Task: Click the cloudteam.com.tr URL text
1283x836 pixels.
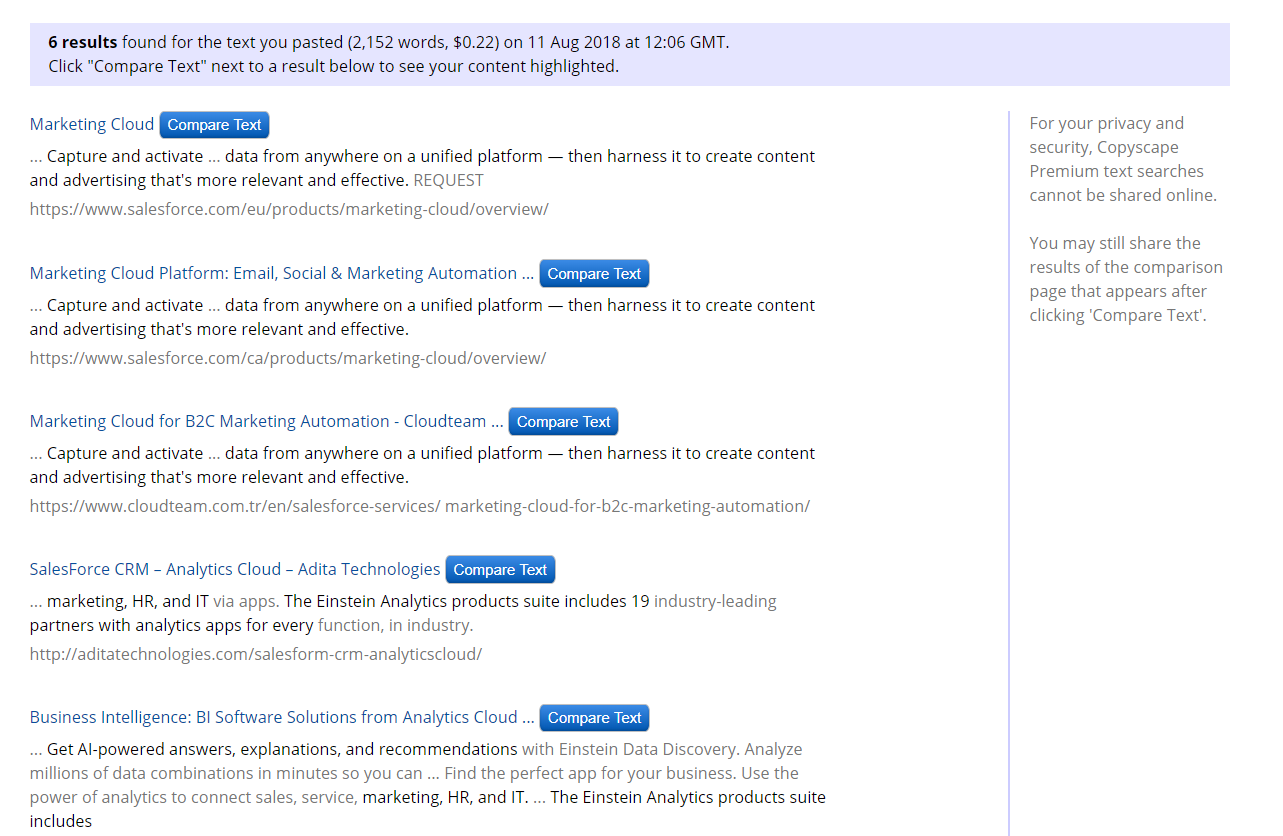Action: click(x=420, y=506)
